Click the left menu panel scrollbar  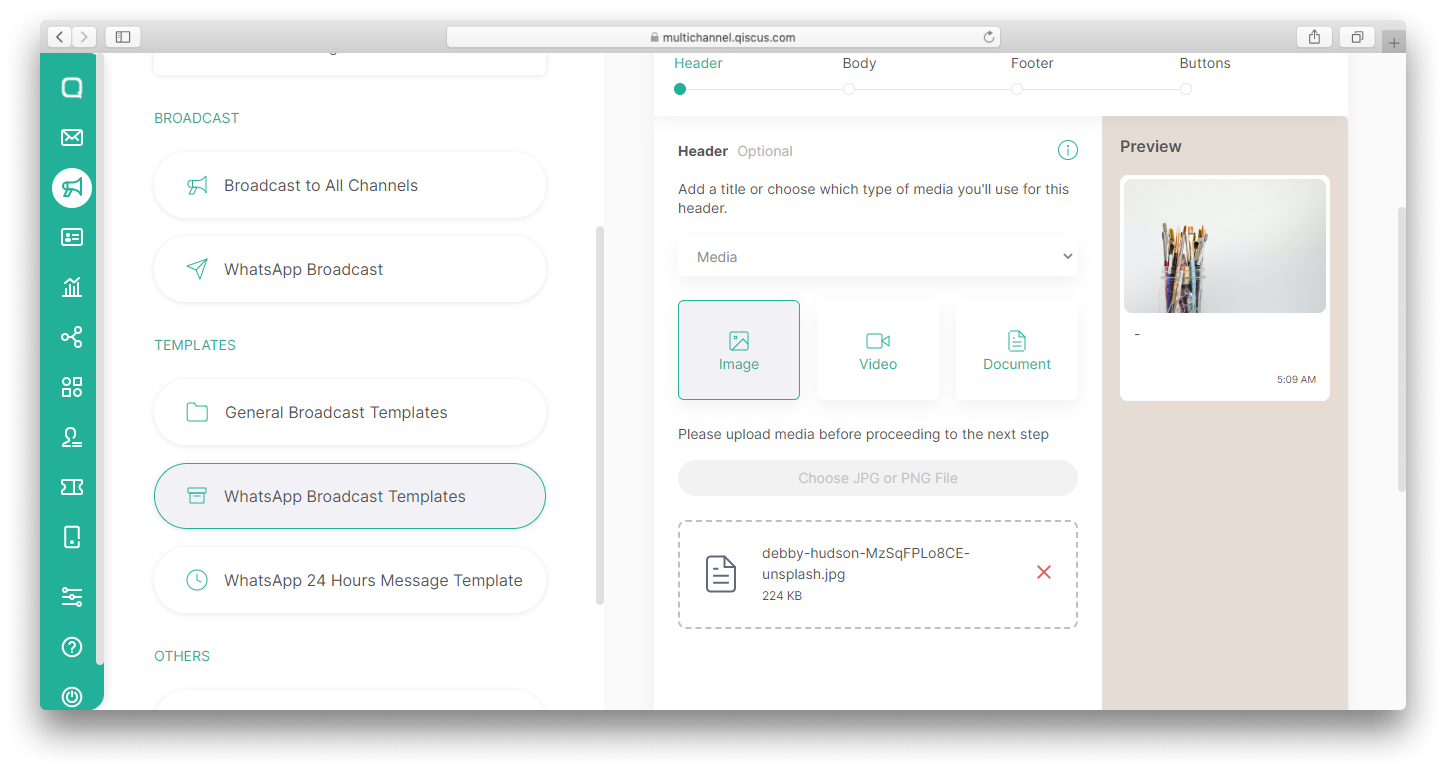coord(600,415)
